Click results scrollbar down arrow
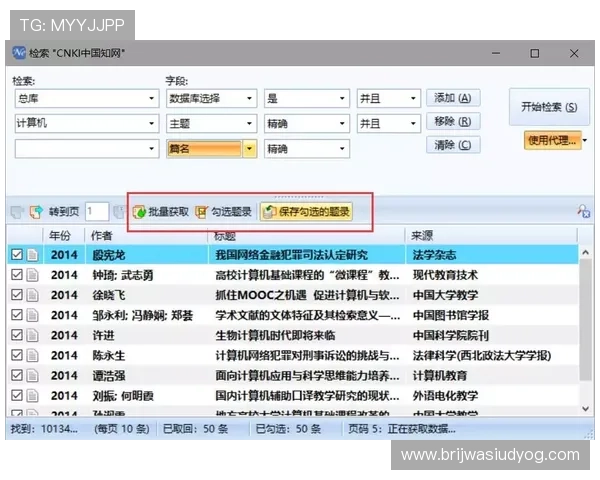This screenshot has width=600, height=480. click(585, 409)
